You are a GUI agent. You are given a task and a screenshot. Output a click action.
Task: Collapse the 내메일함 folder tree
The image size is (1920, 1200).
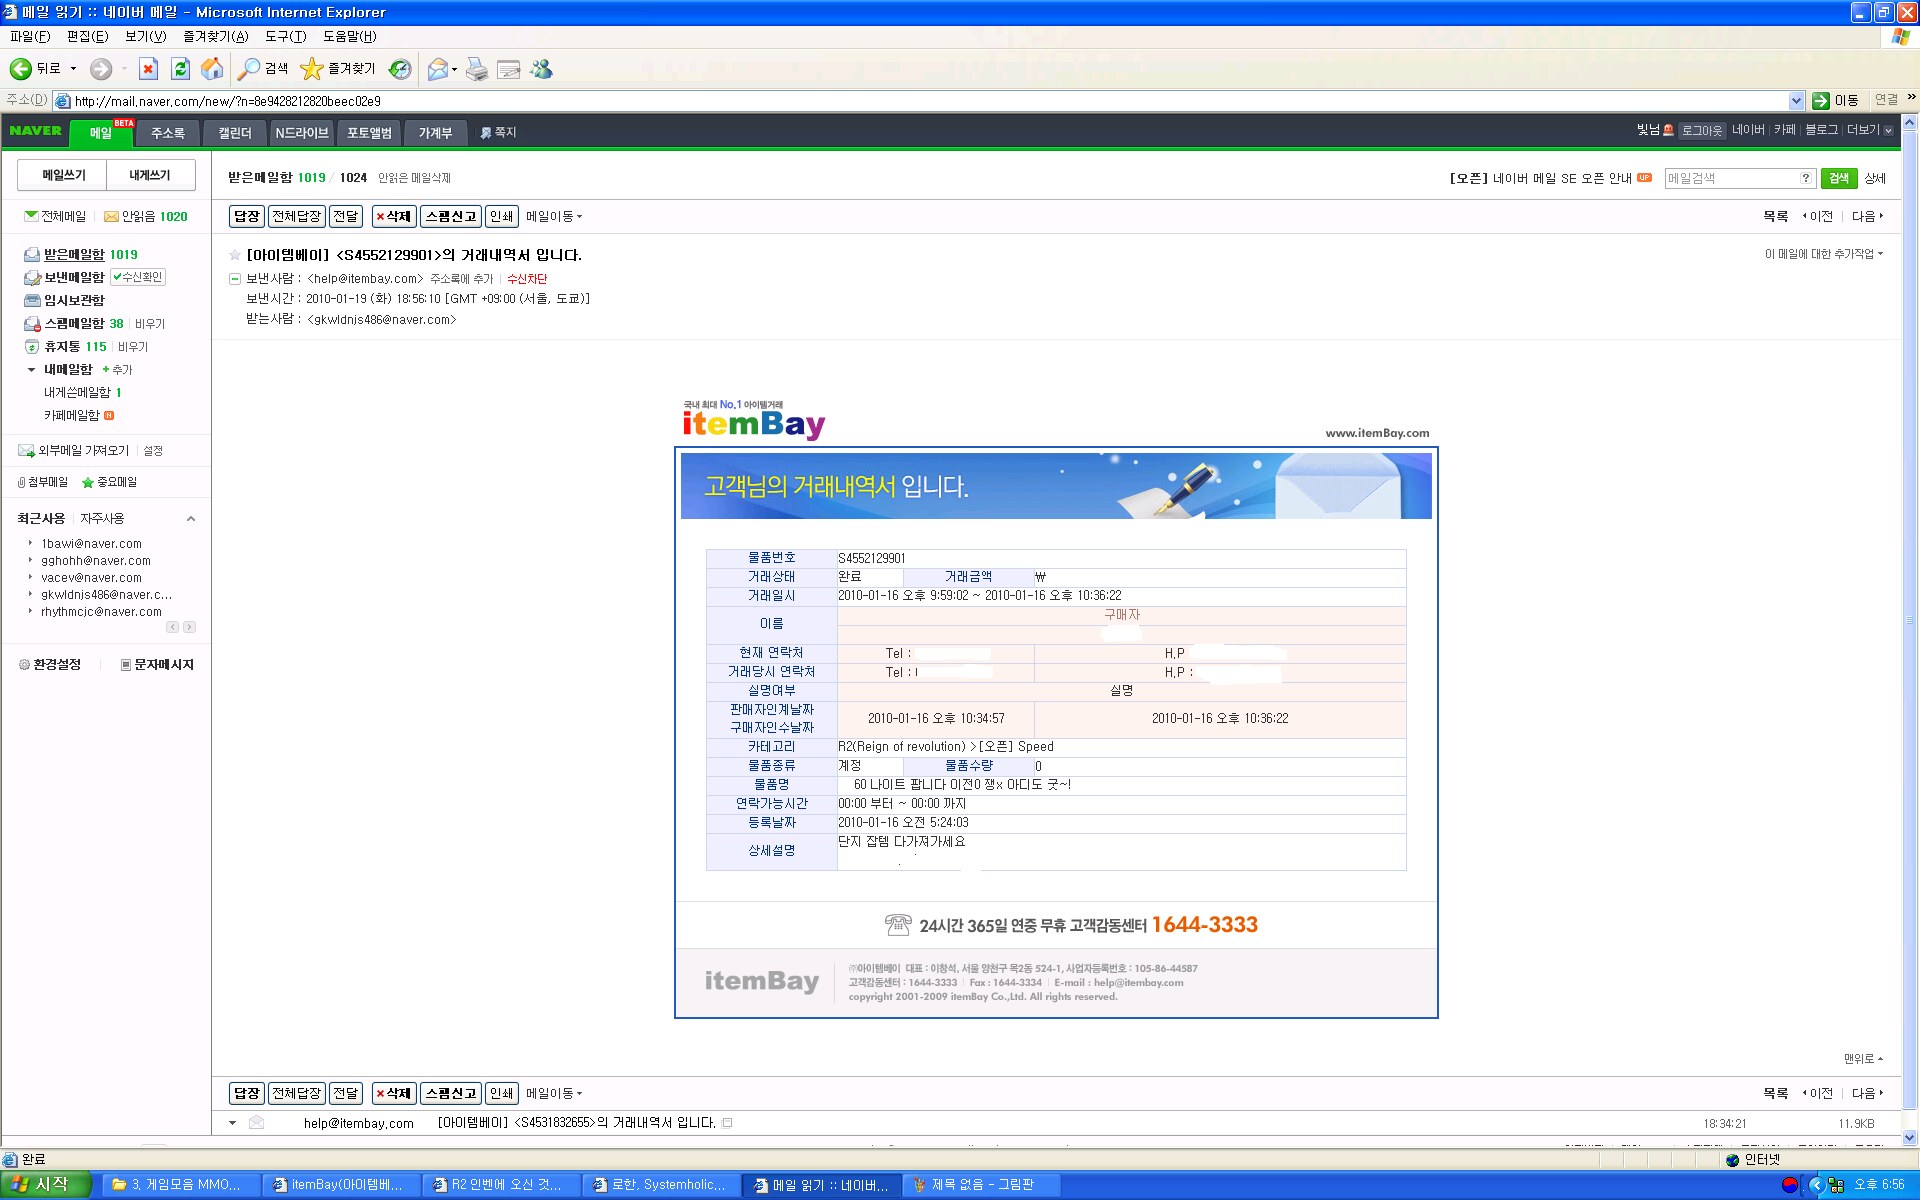point(31,370)
